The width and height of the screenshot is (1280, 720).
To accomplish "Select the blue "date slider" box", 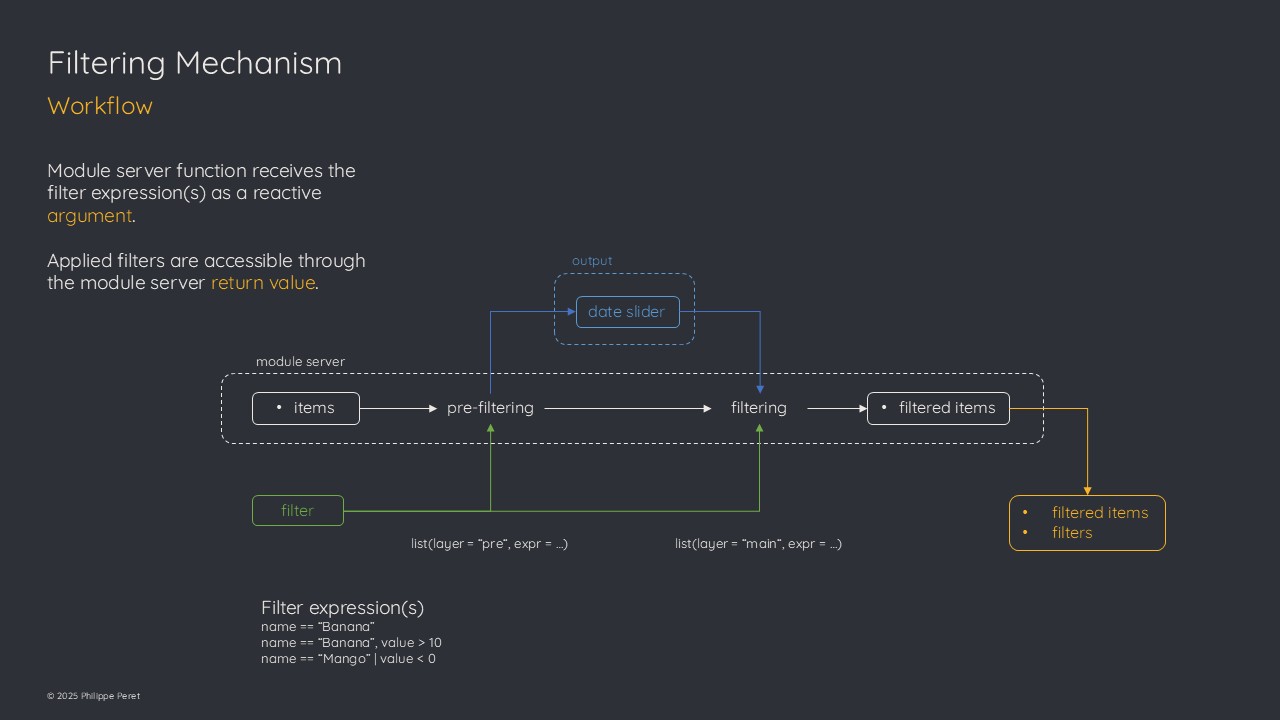I will click(627, 312).
